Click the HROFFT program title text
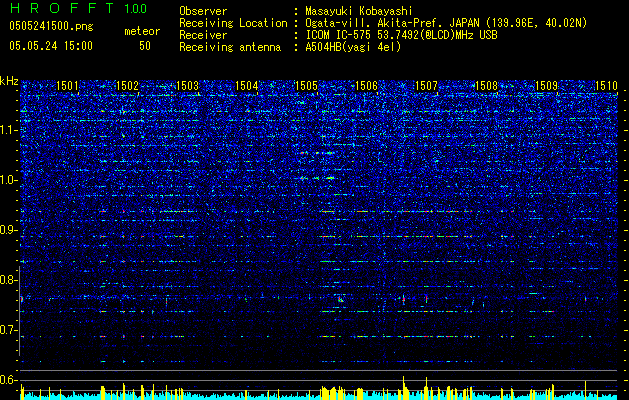 (x=62, y=8)
